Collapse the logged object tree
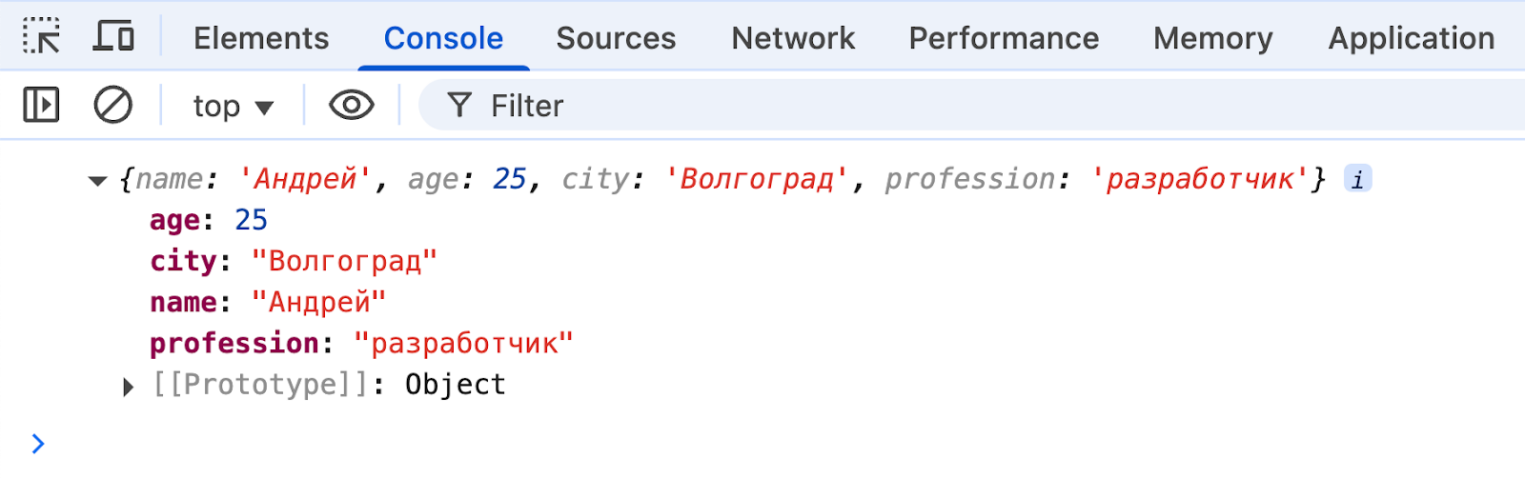The width and height of the screenshot is (1525, 478). [97, 181]
